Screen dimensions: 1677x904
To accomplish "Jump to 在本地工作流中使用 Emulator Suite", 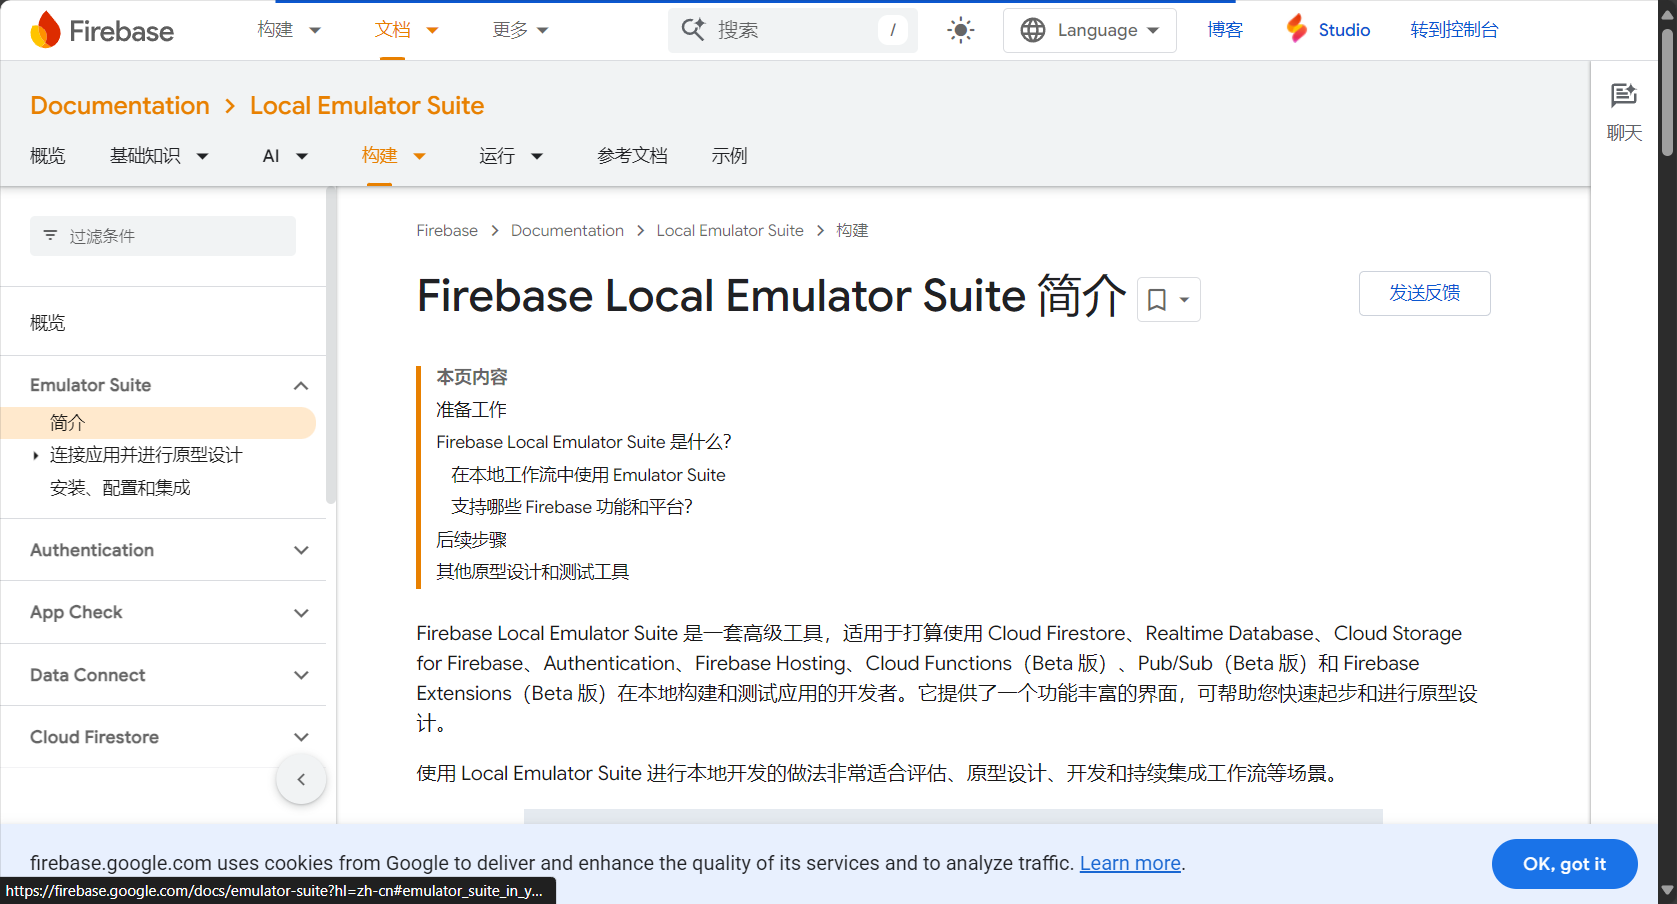I will (588, 475).
